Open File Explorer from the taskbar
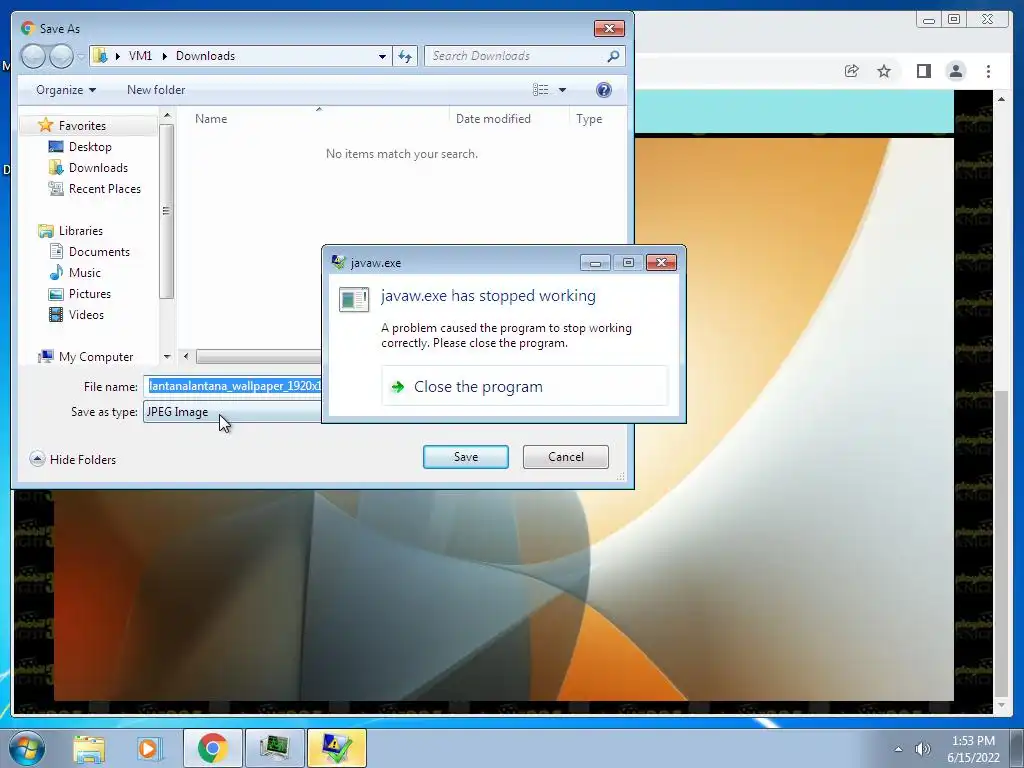 pyautogui.click(x=89, y=748)
